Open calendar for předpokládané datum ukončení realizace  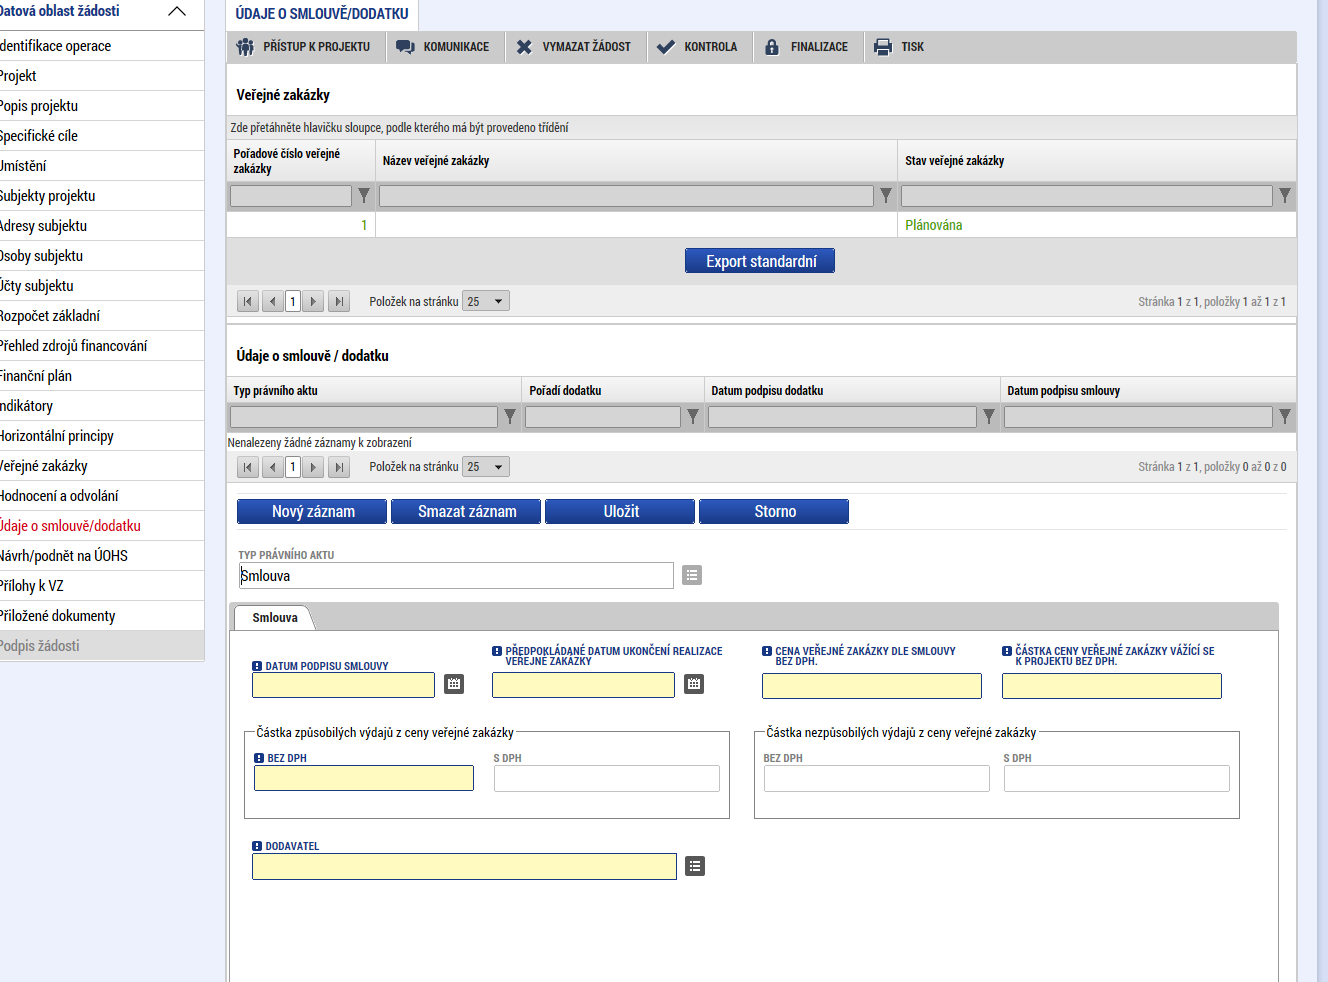click(694, 684)
